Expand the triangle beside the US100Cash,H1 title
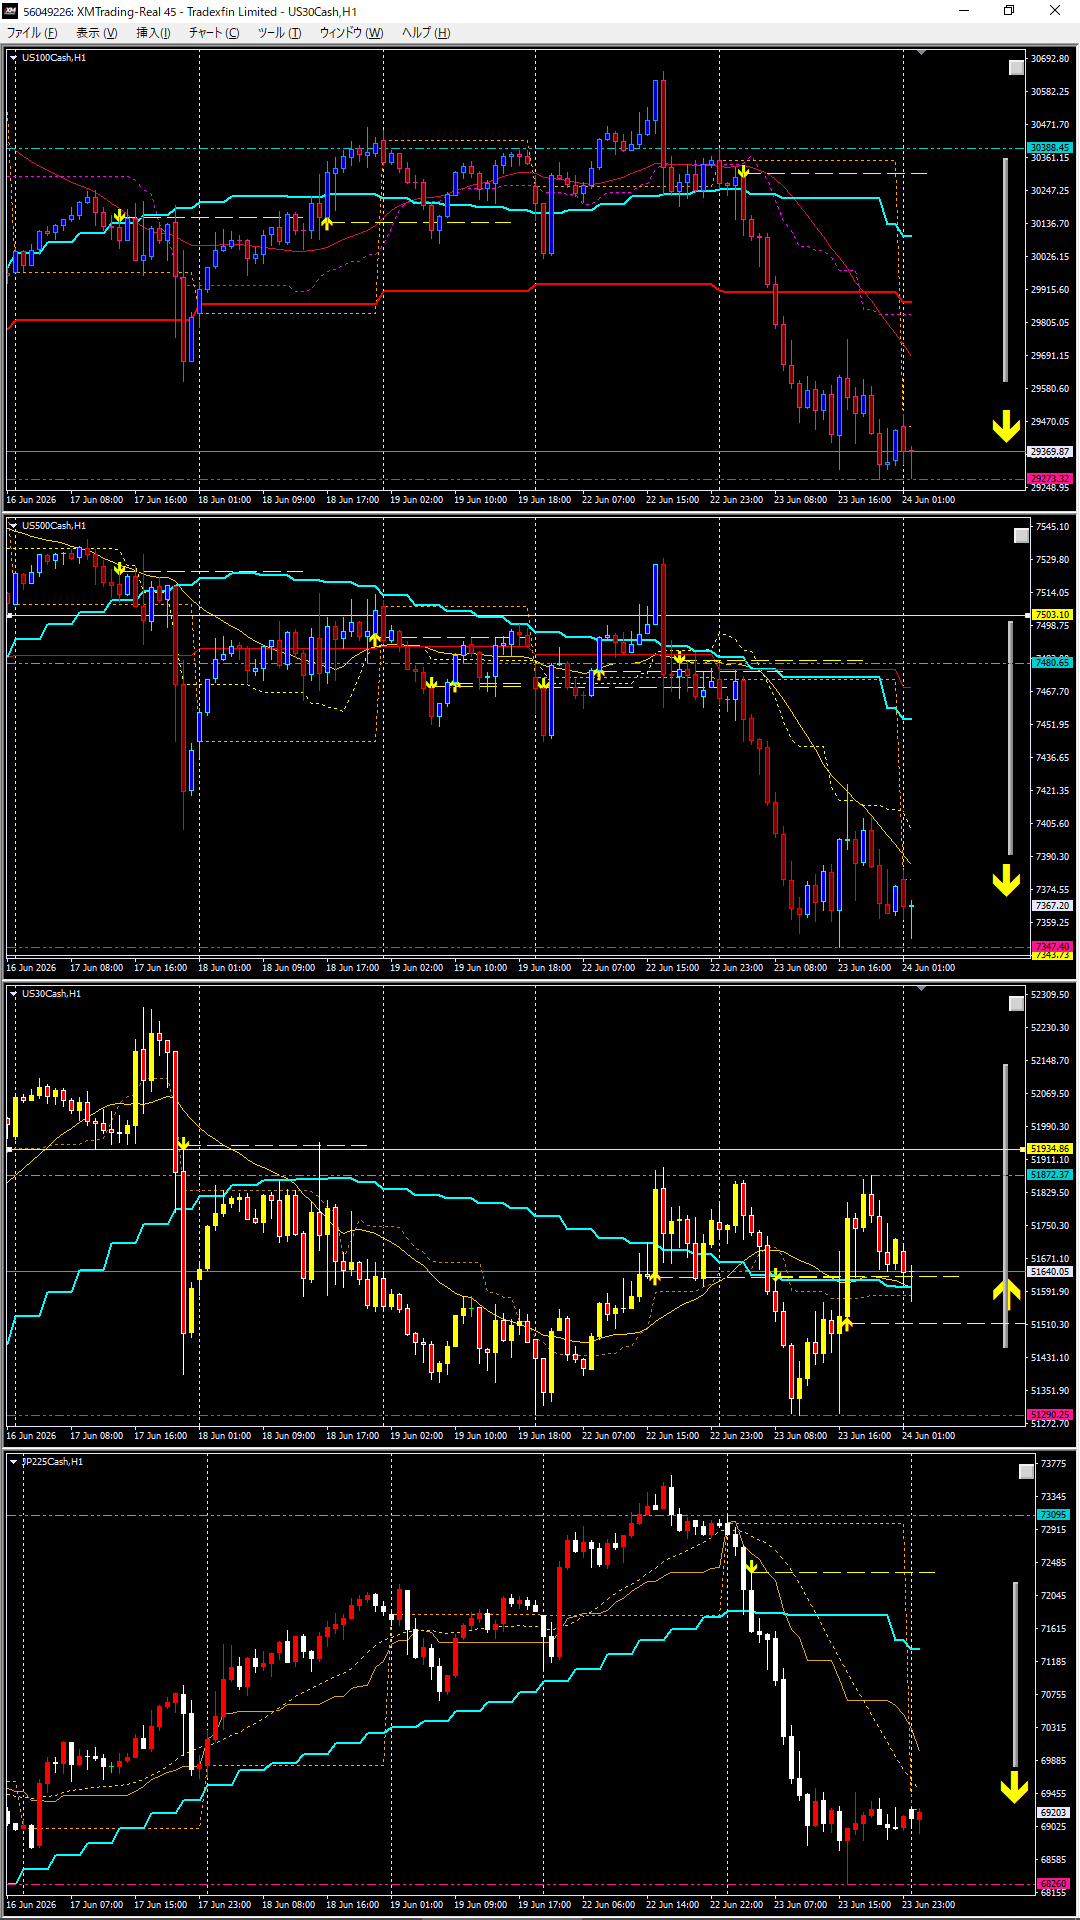This screenshot has height=1920, width=1080. 13,58
